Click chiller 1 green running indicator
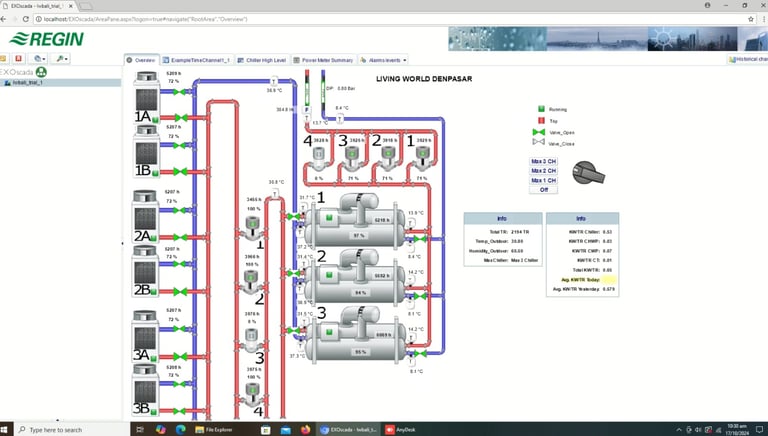This screenshot has width=768, height=436. tap(330, 218)
